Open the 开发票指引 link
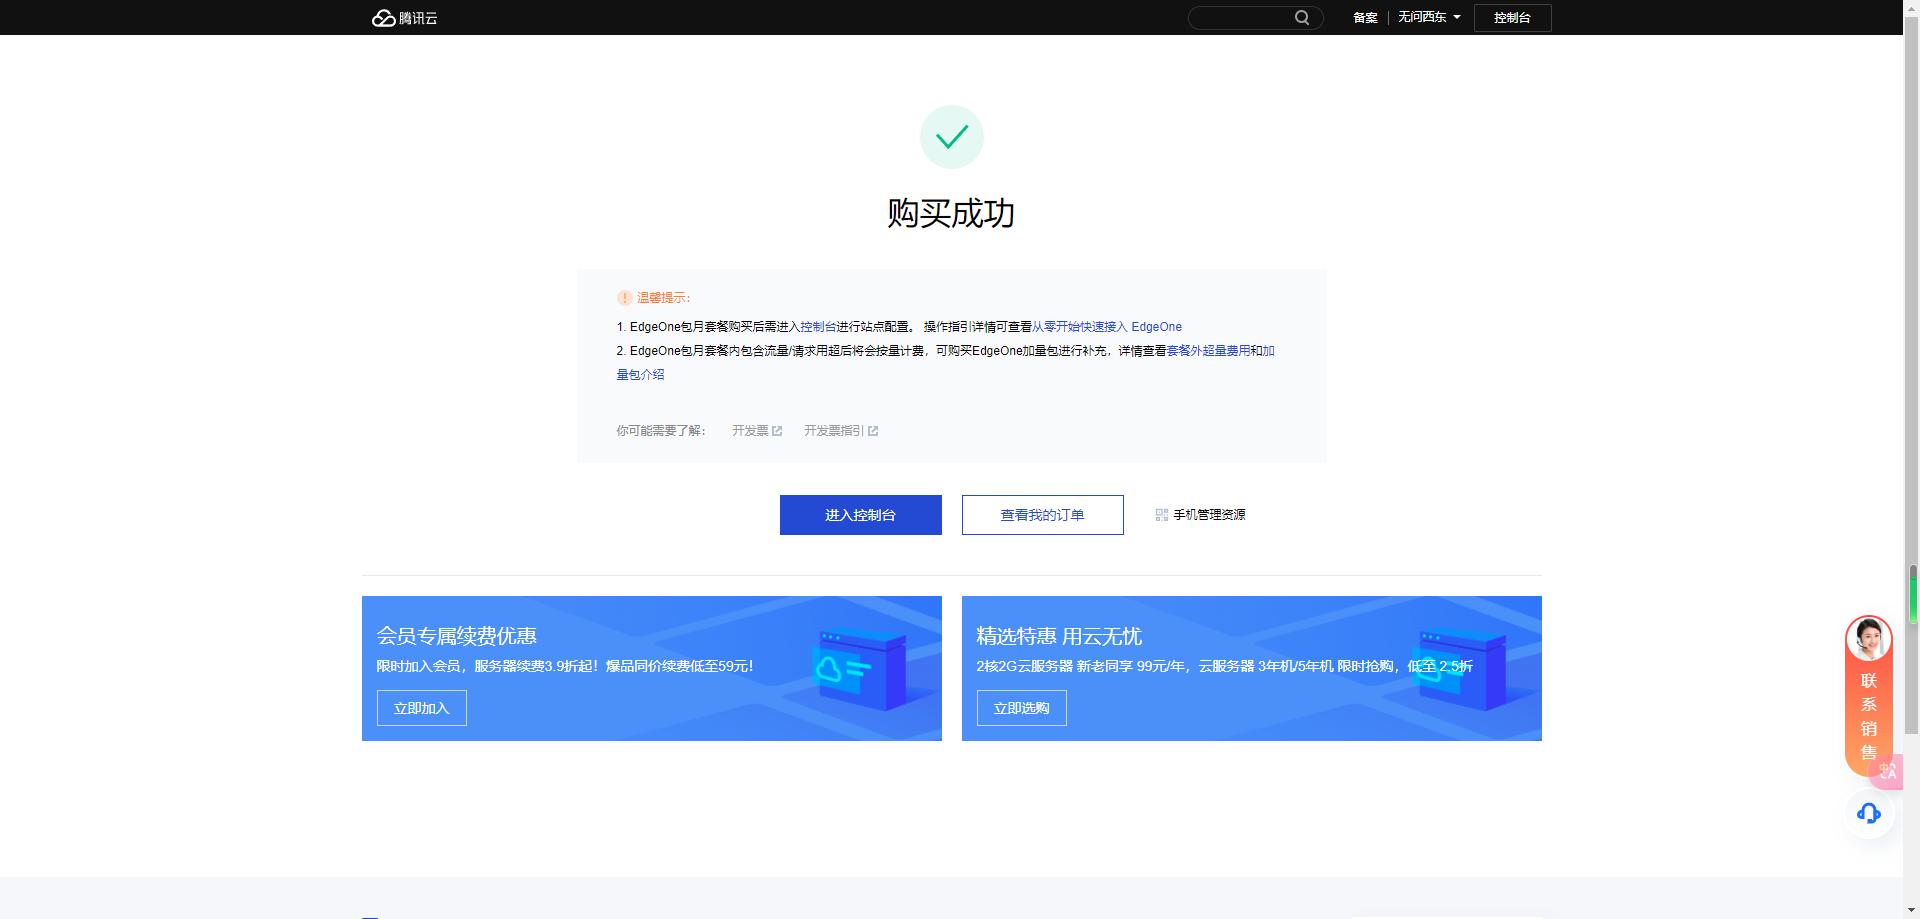 (x=834, y=431)
